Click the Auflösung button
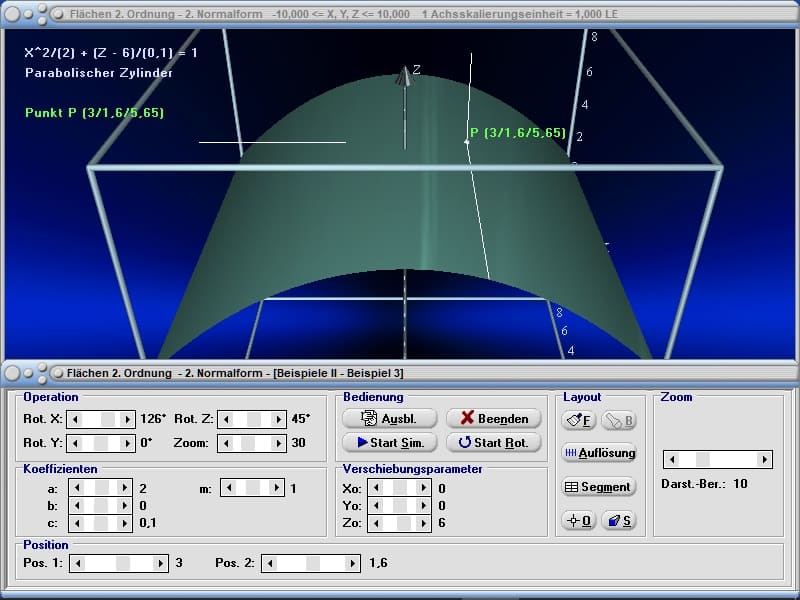This screenshot has width=800, height=600. [x=599, y=453]
